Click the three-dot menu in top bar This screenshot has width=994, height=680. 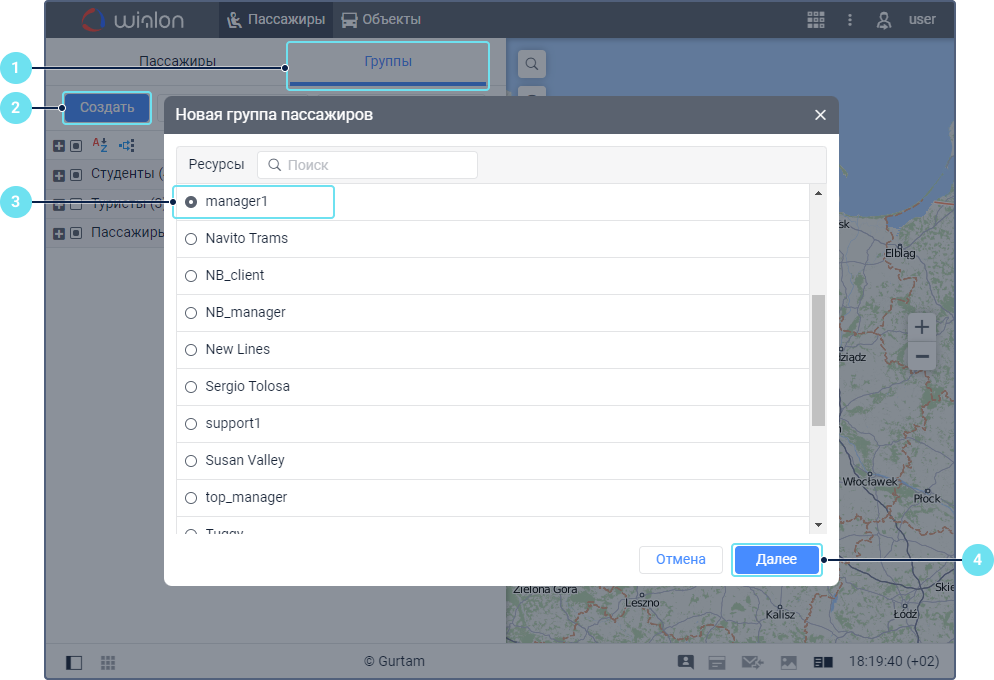[x=850, y=19]
